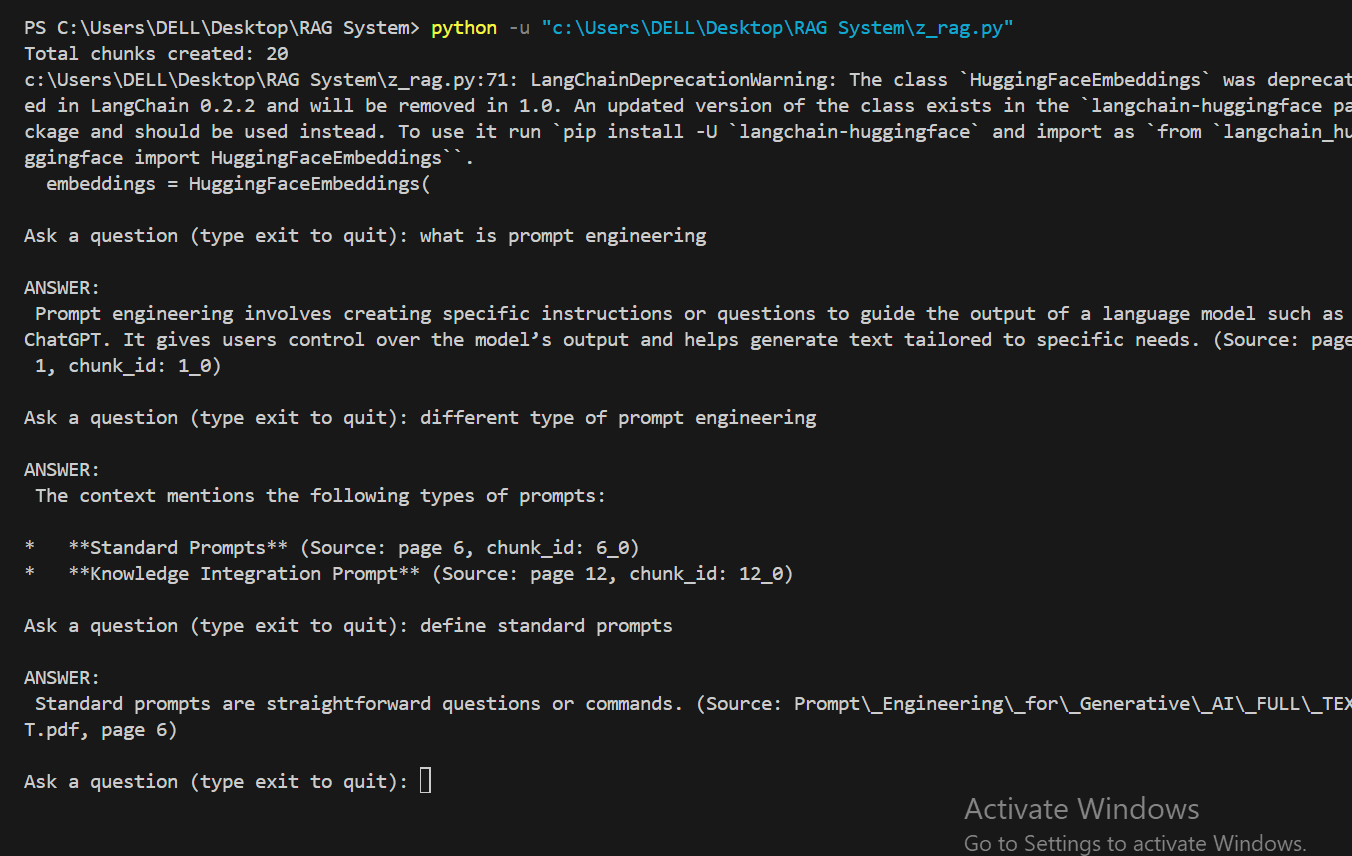
Task: Click the blinking cursor at the last prompt
Action: (425, 781)
